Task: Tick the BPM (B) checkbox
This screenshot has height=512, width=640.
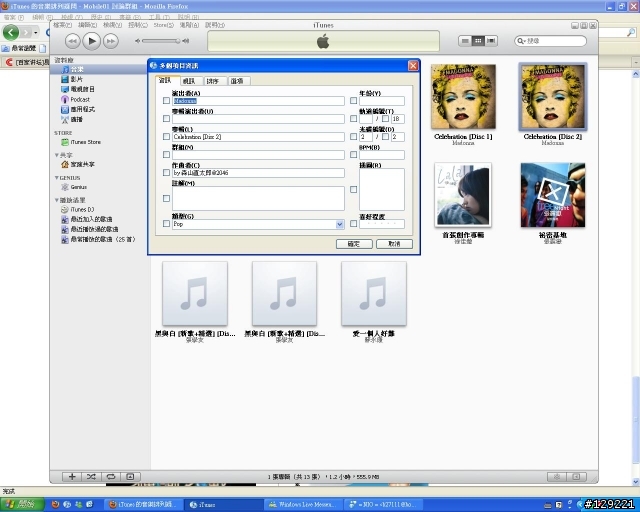Action: pos(353,155)
